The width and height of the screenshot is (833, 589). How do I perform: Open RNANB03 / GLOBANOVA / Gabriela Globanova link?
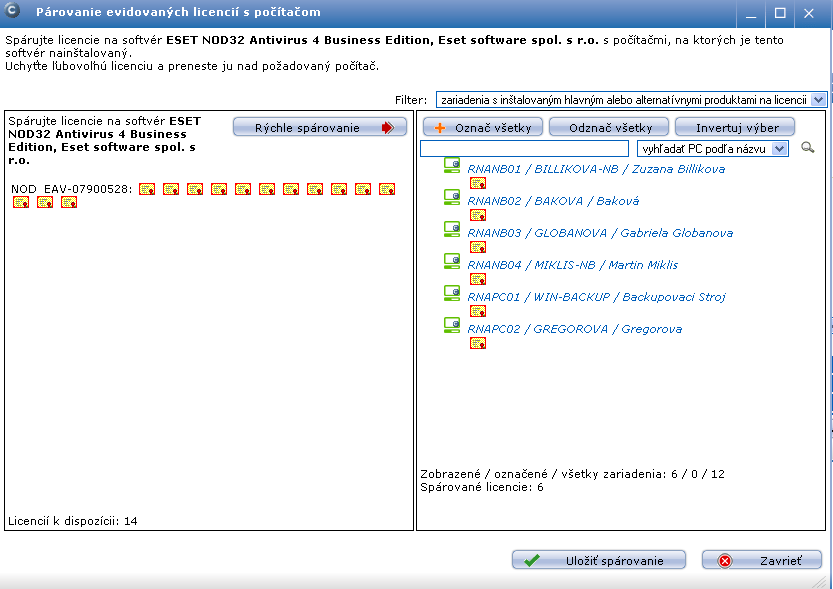(600, 233)
